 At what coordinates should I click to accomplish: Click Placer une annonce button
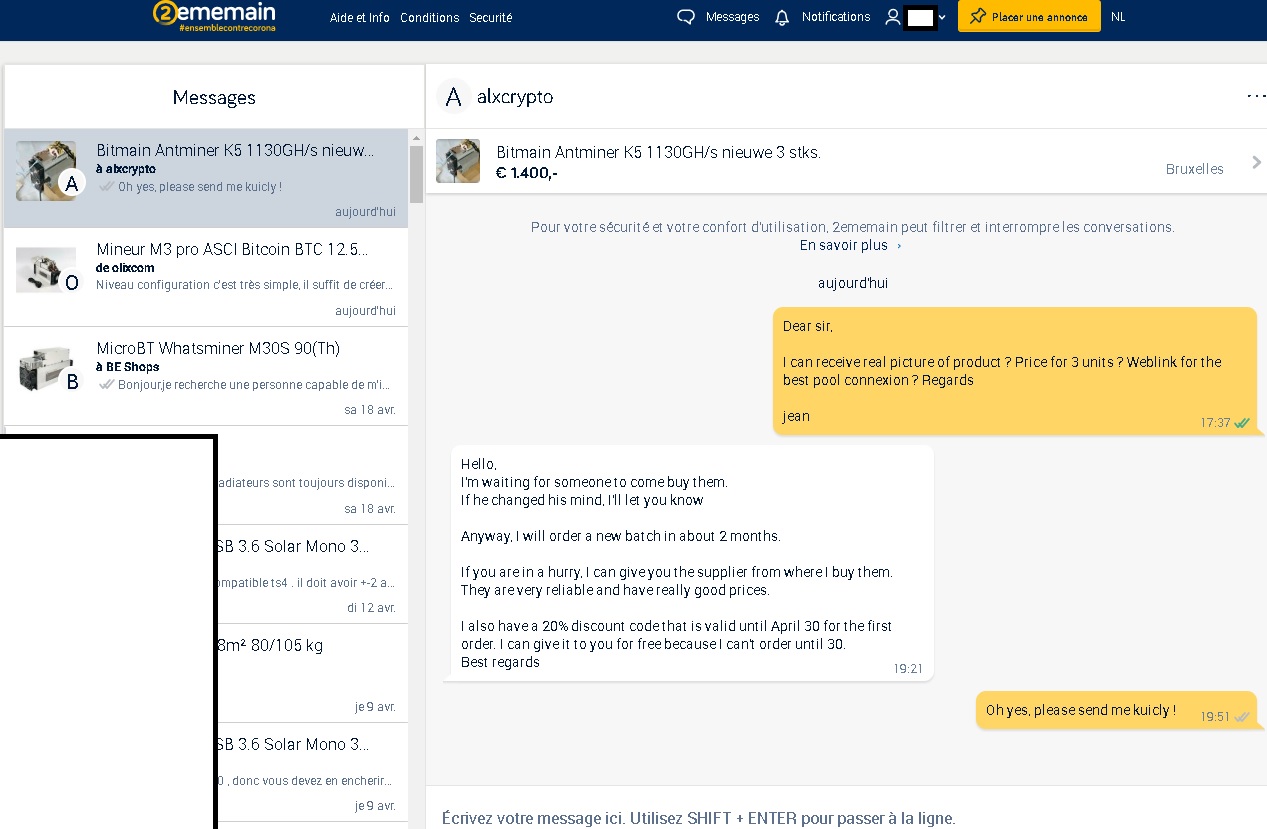pos(1029,17)
